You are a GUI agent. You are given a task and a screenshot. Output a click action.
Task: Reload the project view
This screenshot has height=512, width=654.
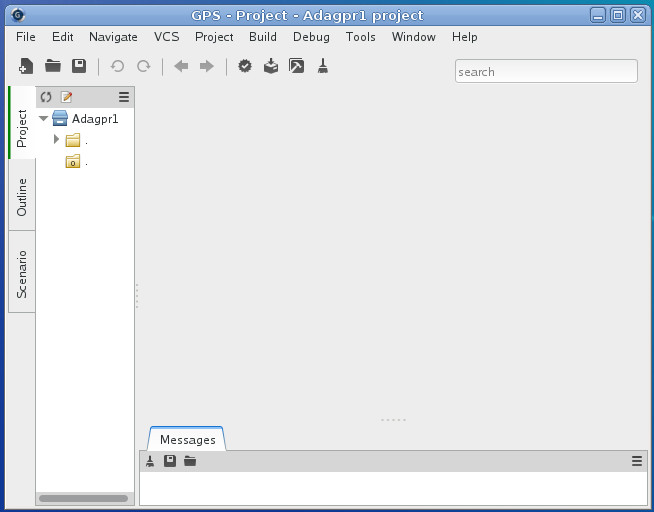(46, 97)
